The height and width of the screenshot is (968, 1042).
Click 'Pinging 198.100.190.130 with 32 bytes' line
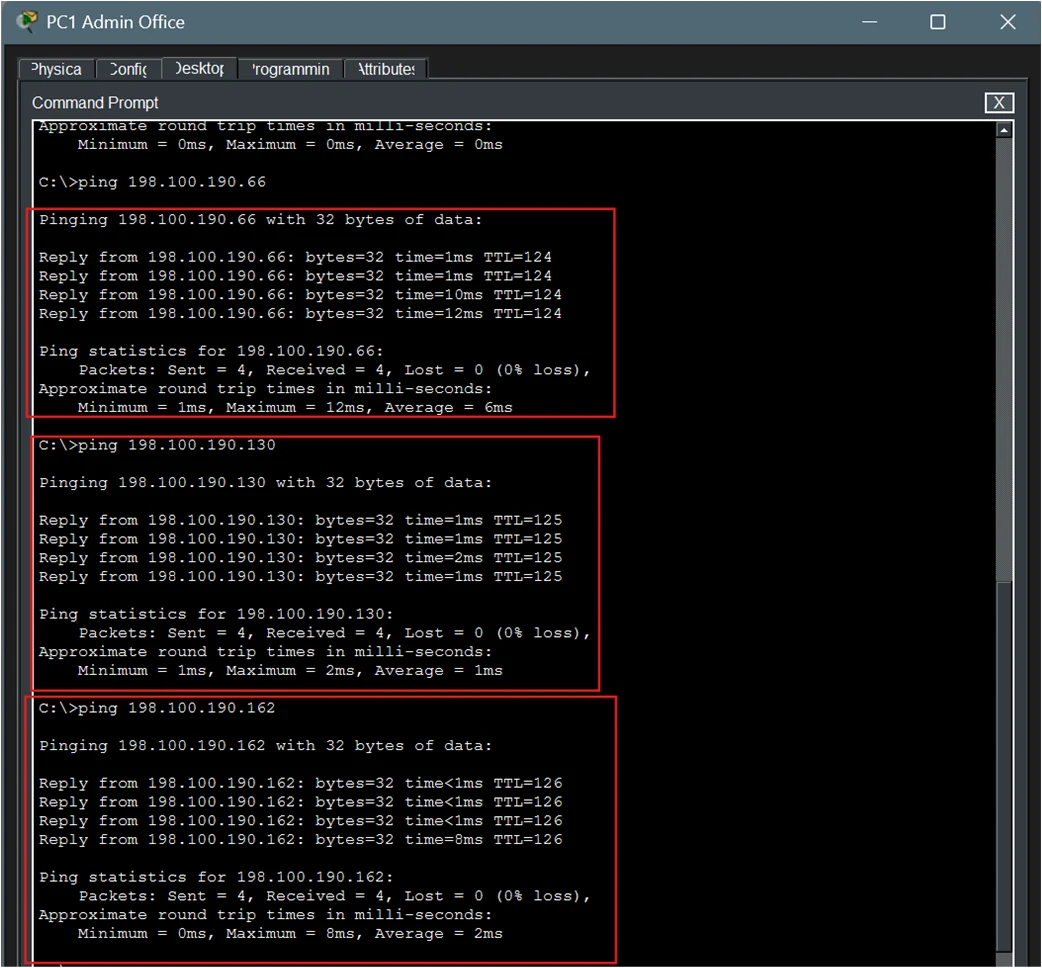click(265, 483)
